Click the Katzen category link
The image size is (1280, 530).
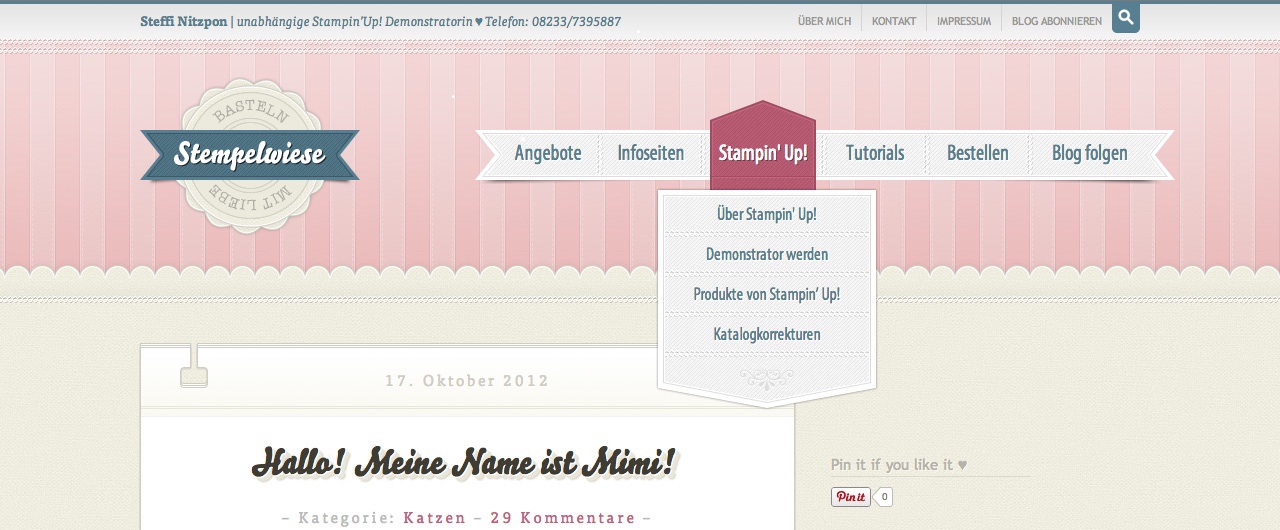click(435, 518)
